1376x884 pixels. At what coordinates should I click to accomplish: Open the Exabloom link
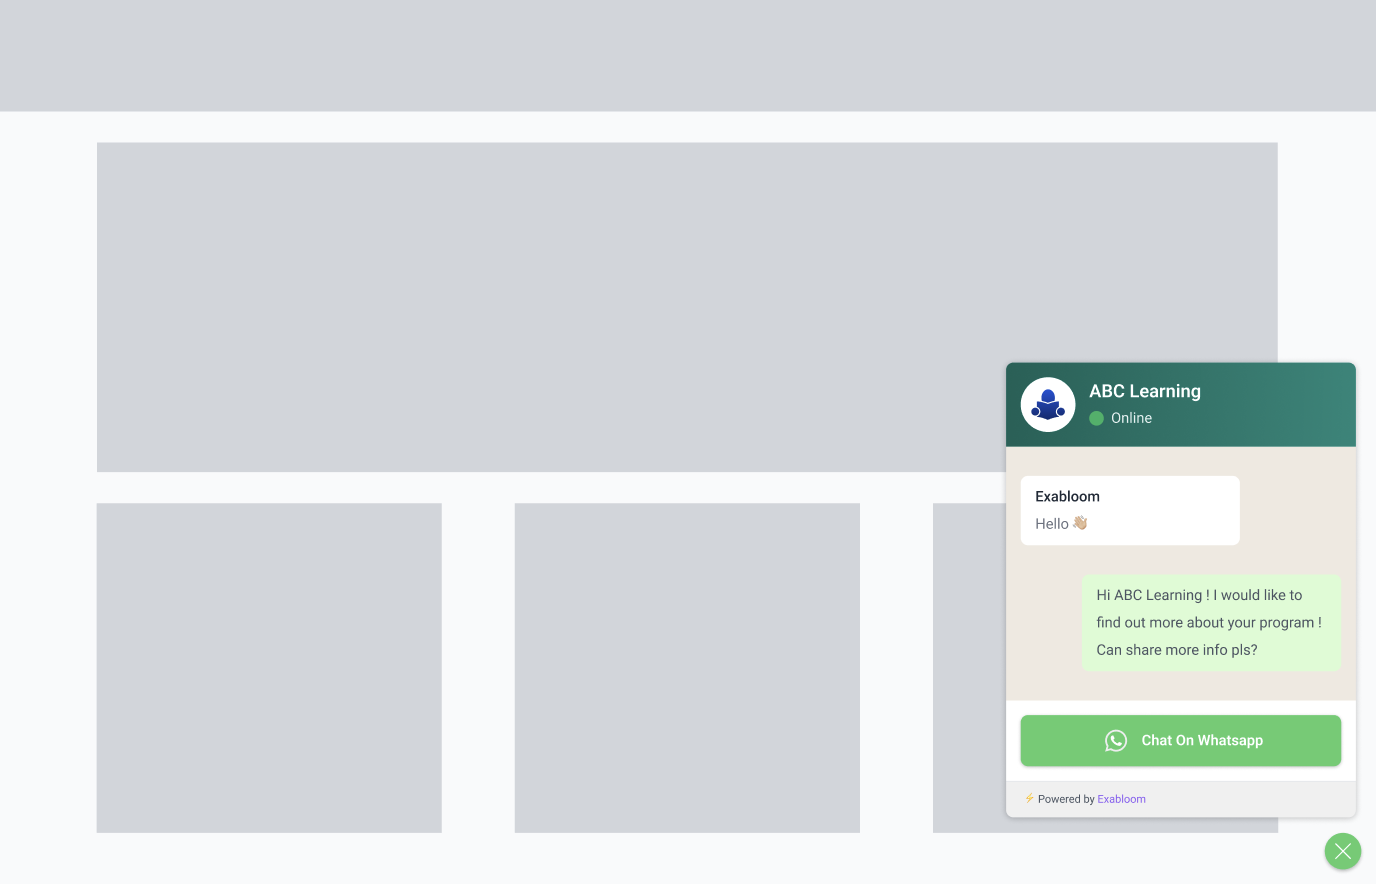click(x=1121, y=798)
